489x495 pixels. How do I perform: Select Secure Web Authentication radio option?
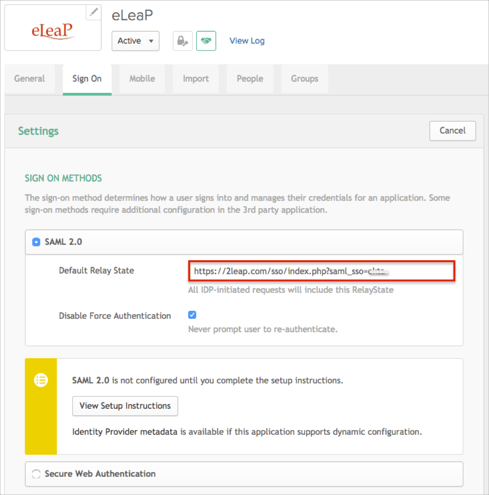click(36, 474)
